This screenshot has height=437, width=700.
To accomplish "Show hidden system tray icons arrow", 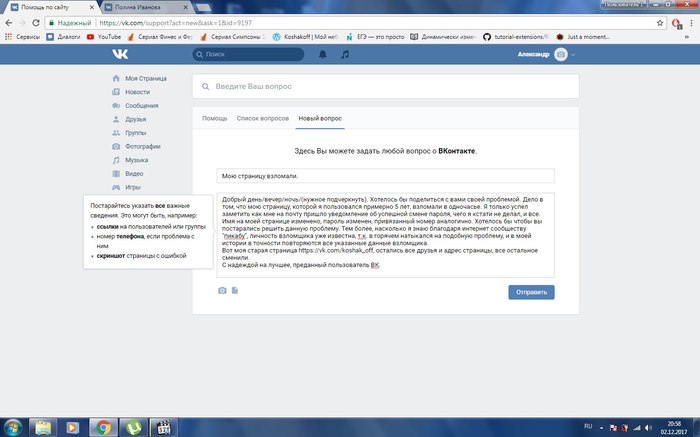I will tap(603, 427).
